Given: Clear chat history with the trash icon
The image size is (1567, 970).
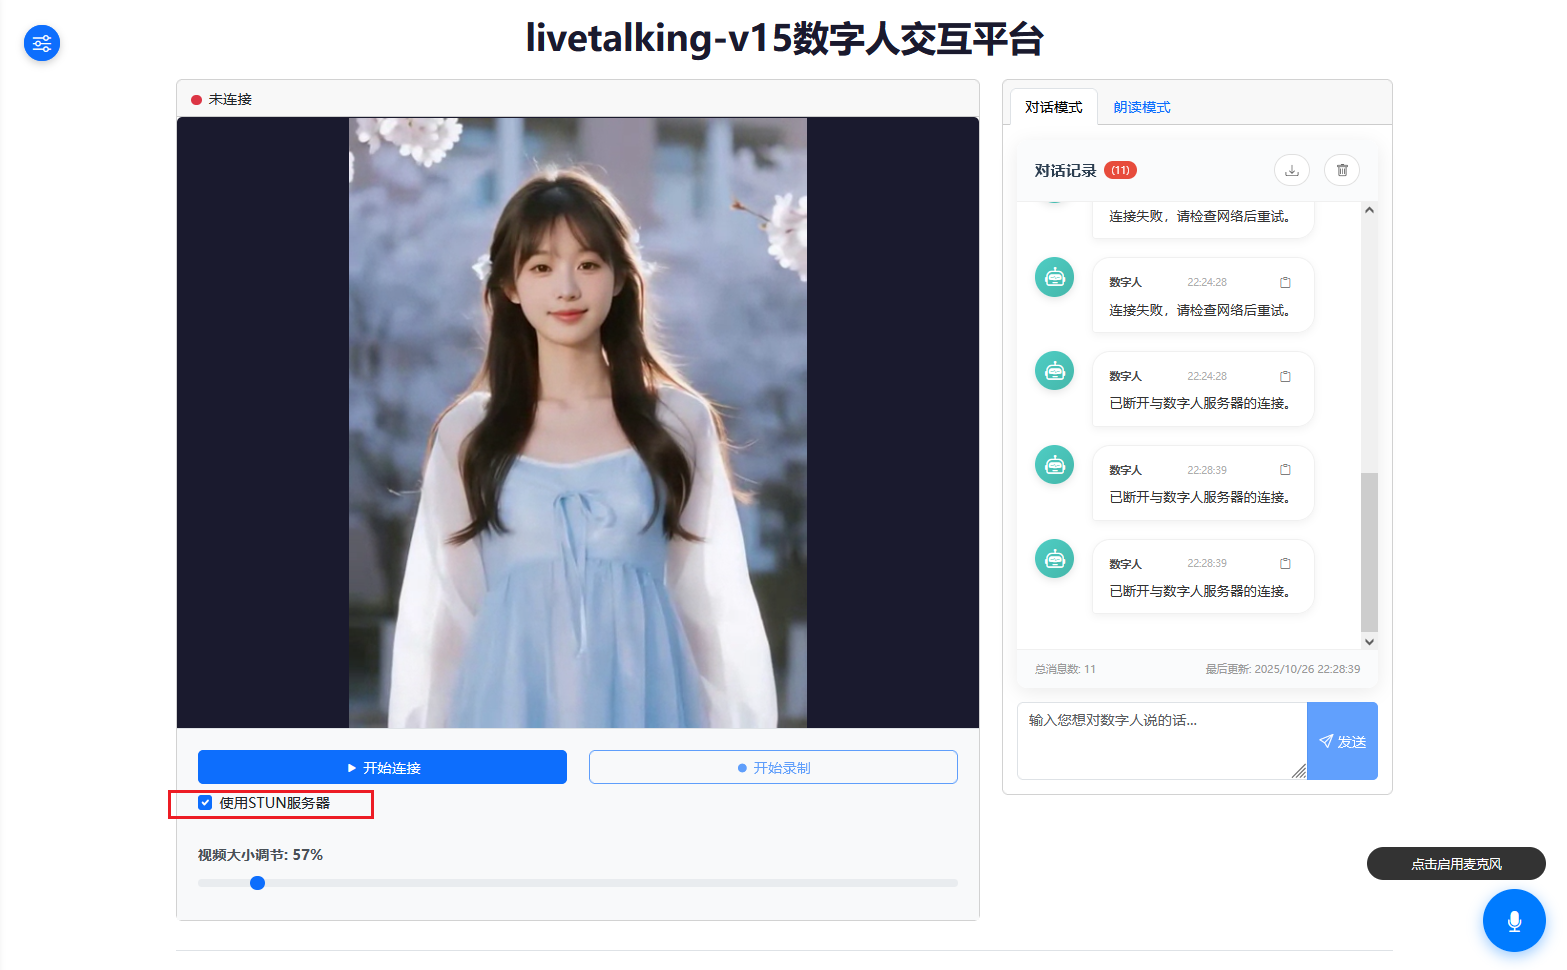Looking at the screenshot, I should (x=1341, y=170).
